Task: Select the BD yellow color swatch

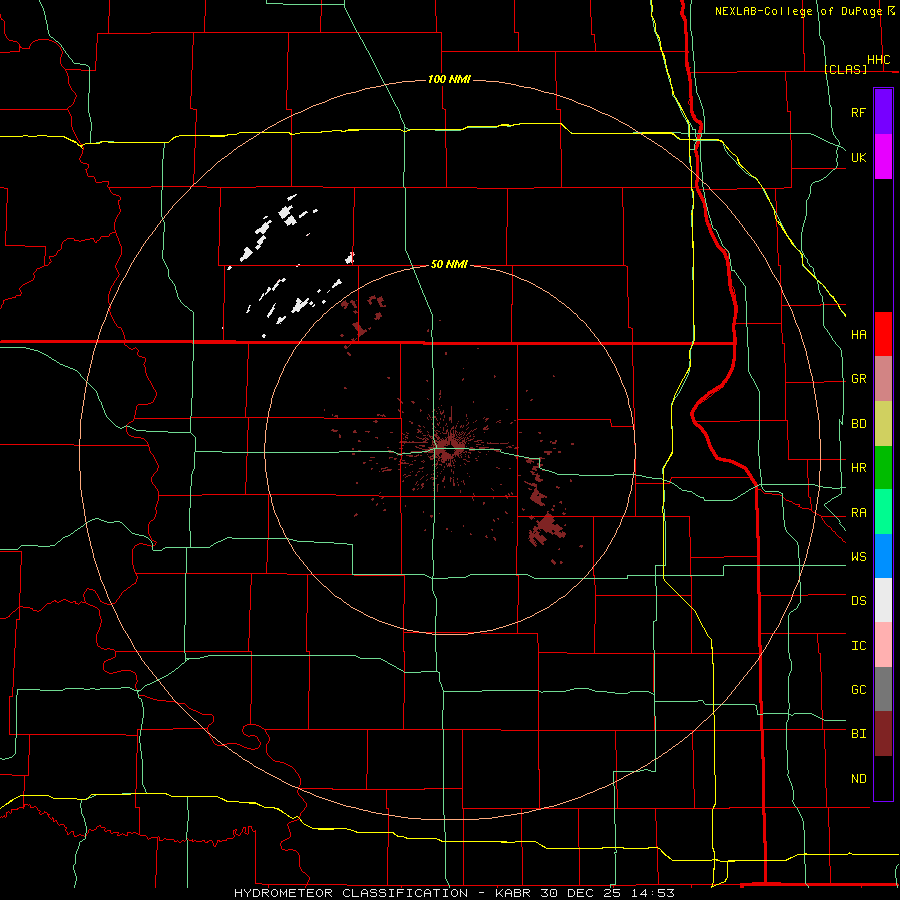Action: tap(883, 423)
